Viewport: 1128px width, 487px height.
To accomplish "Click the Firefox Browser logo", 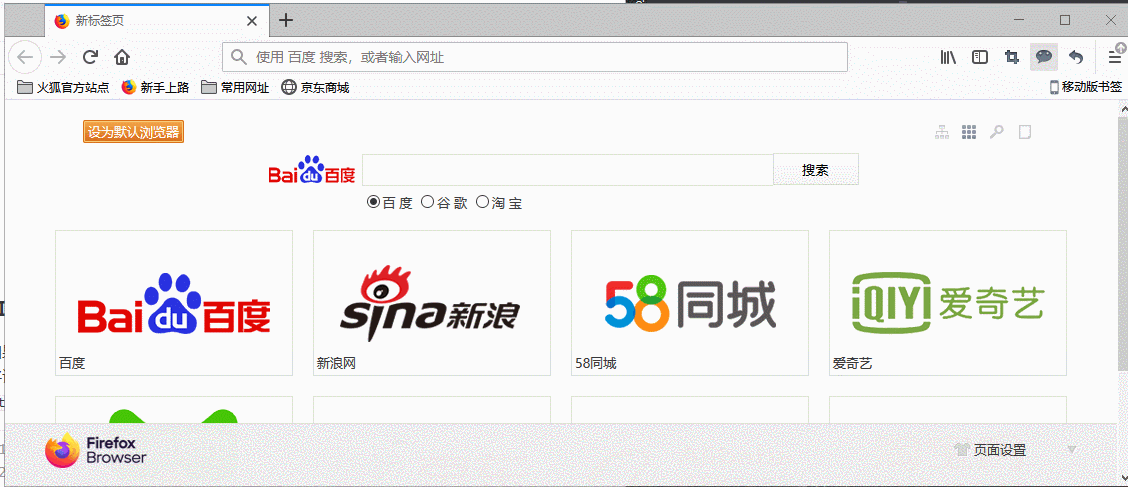I will (96, 450).
